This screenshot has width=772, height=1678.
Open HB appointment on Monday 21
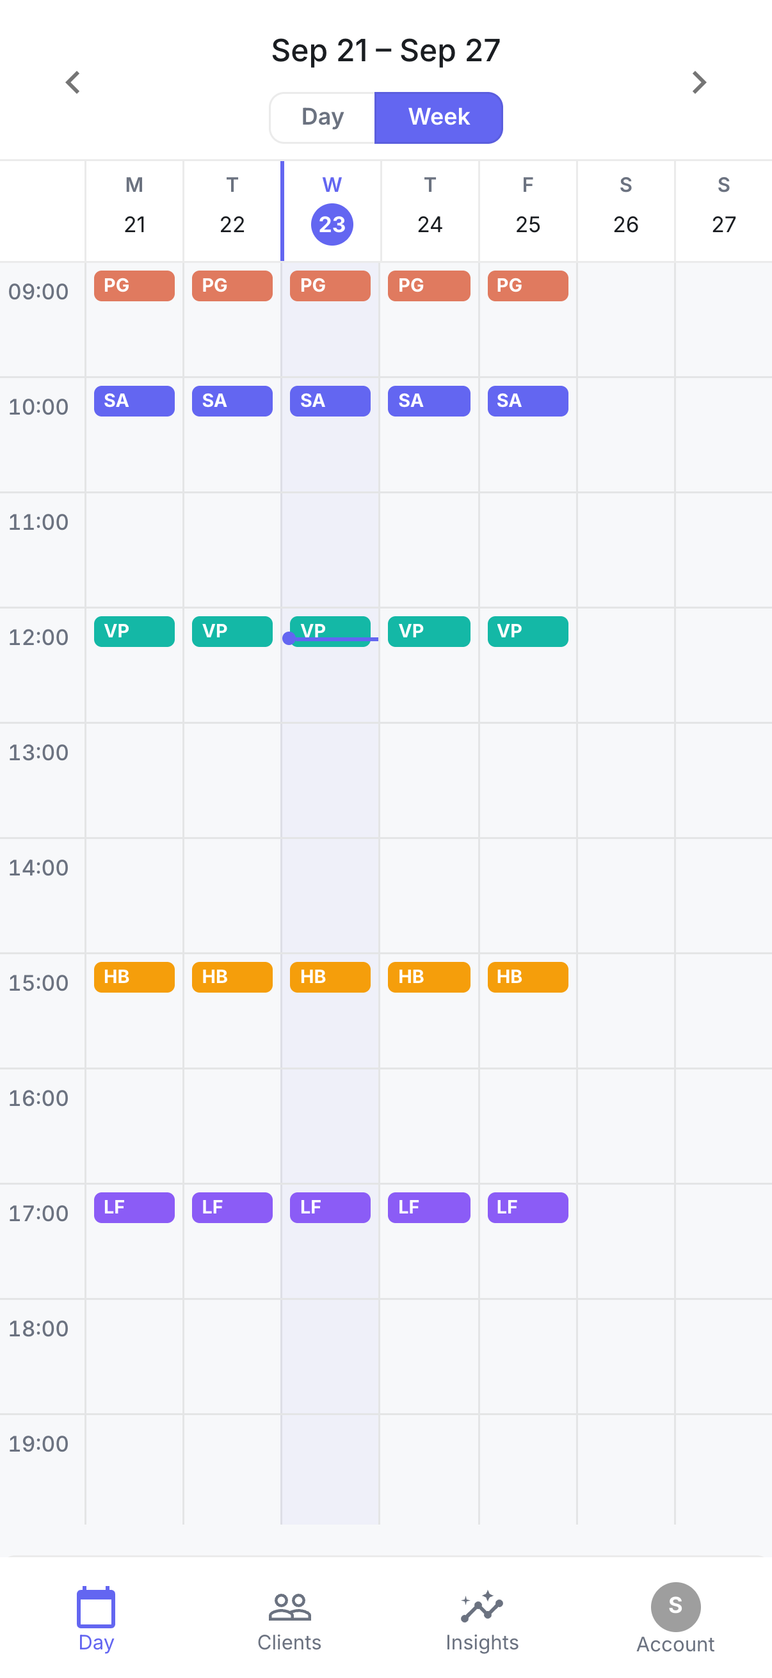pyautogui.click(x=134, y=977)
